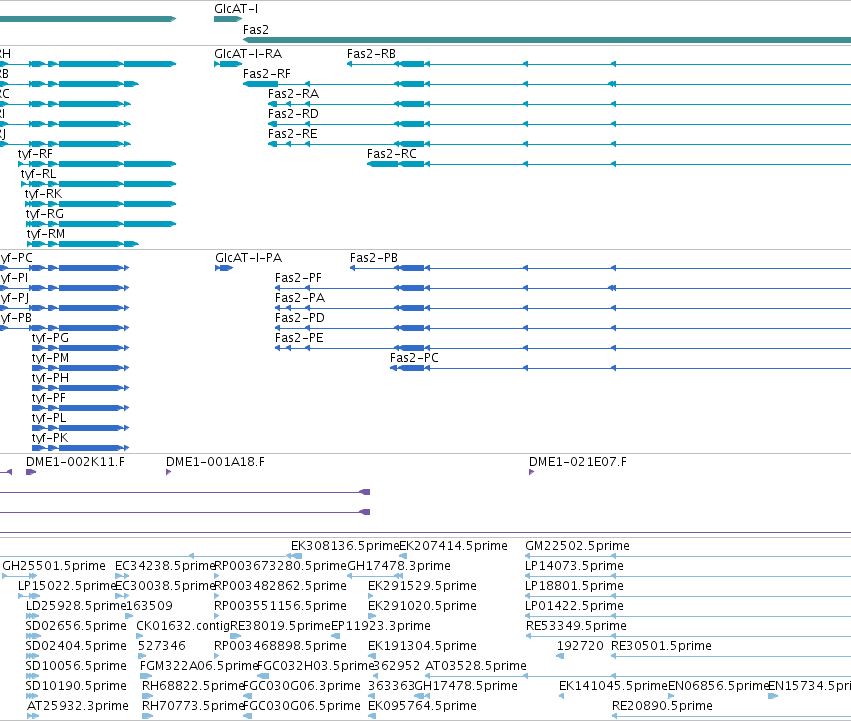The width and height of the screenshot is (851, 721).
Task: Click the RP003482862.5prime EST label
Action: coord(281,586)
